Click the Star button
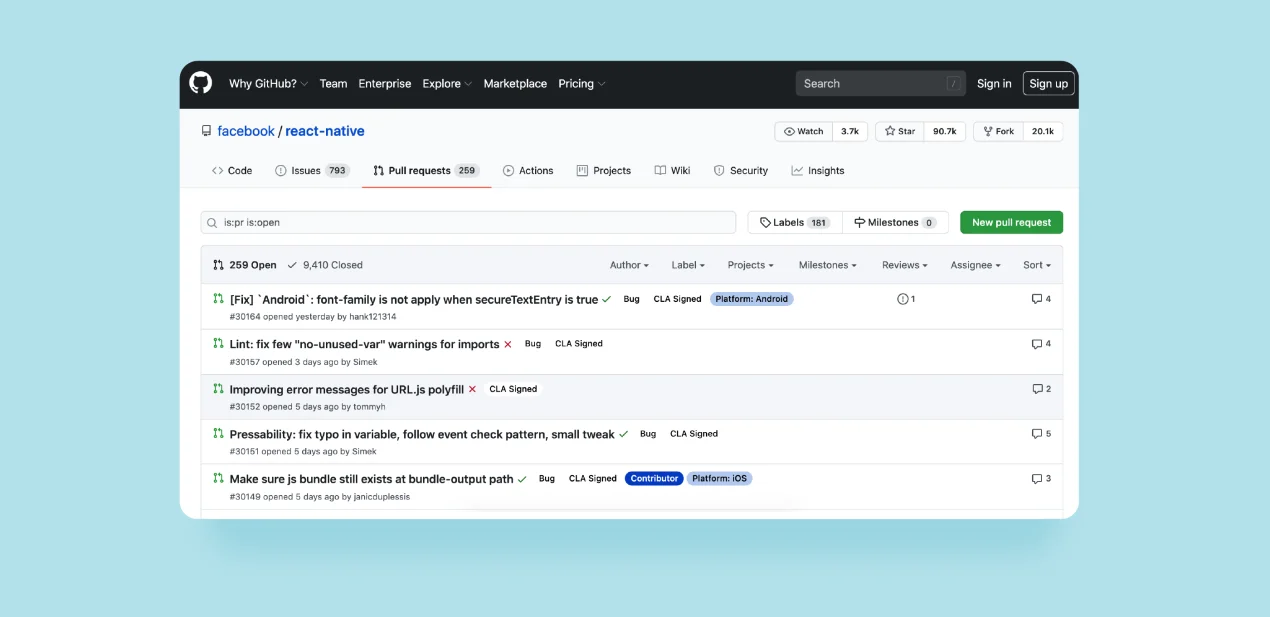The height and width of the screenshot is (617, 1270). click(899, 132)
